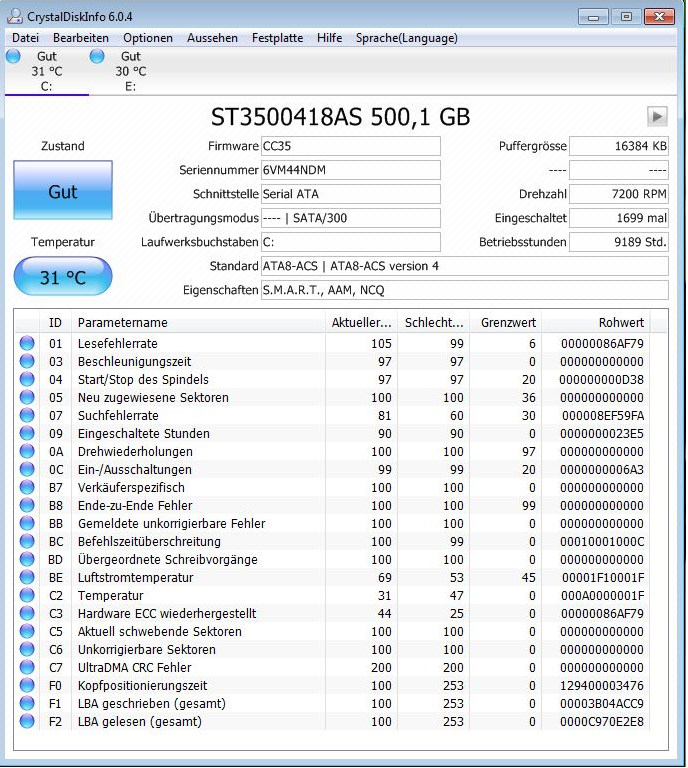Click status circle for Ende-zu-Ende Fehler row

[x=27, y=505]
